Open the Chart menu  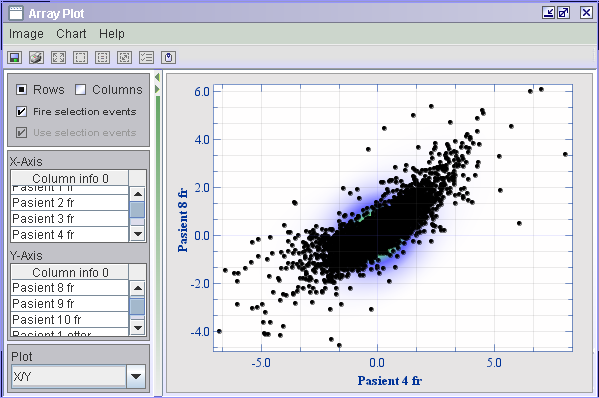coord(71,34)
